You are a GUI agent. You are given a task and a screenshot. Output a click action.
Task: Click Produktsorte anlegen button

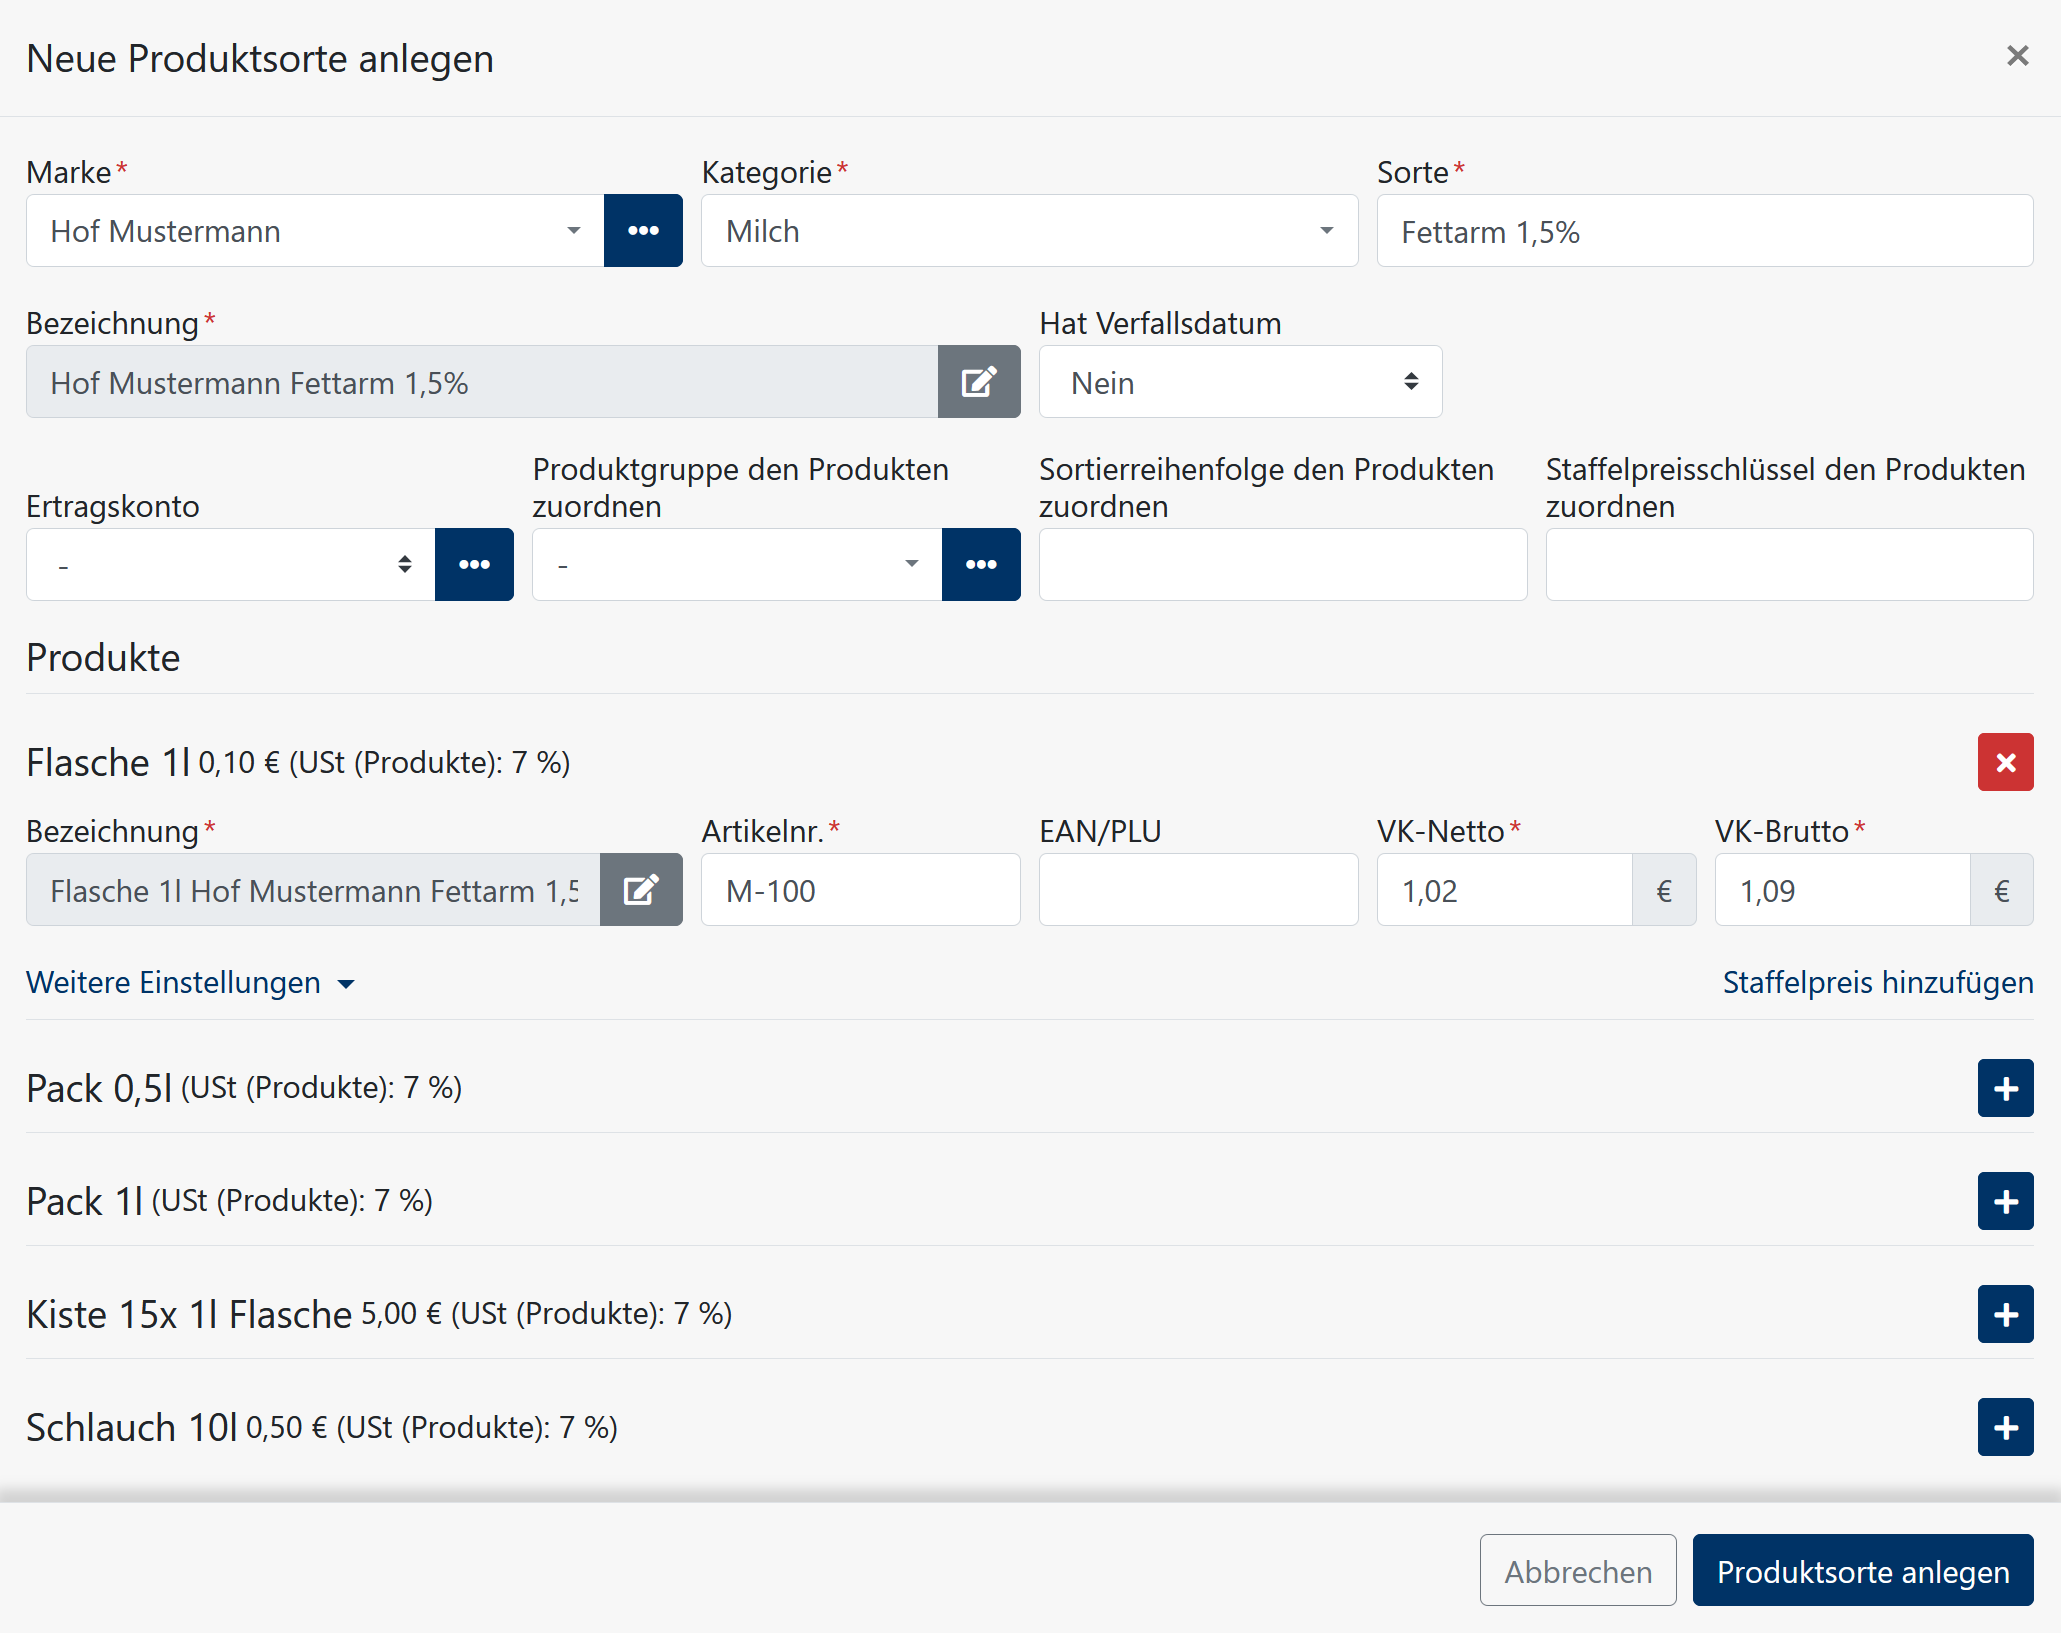click(x=1863, y=1571)
